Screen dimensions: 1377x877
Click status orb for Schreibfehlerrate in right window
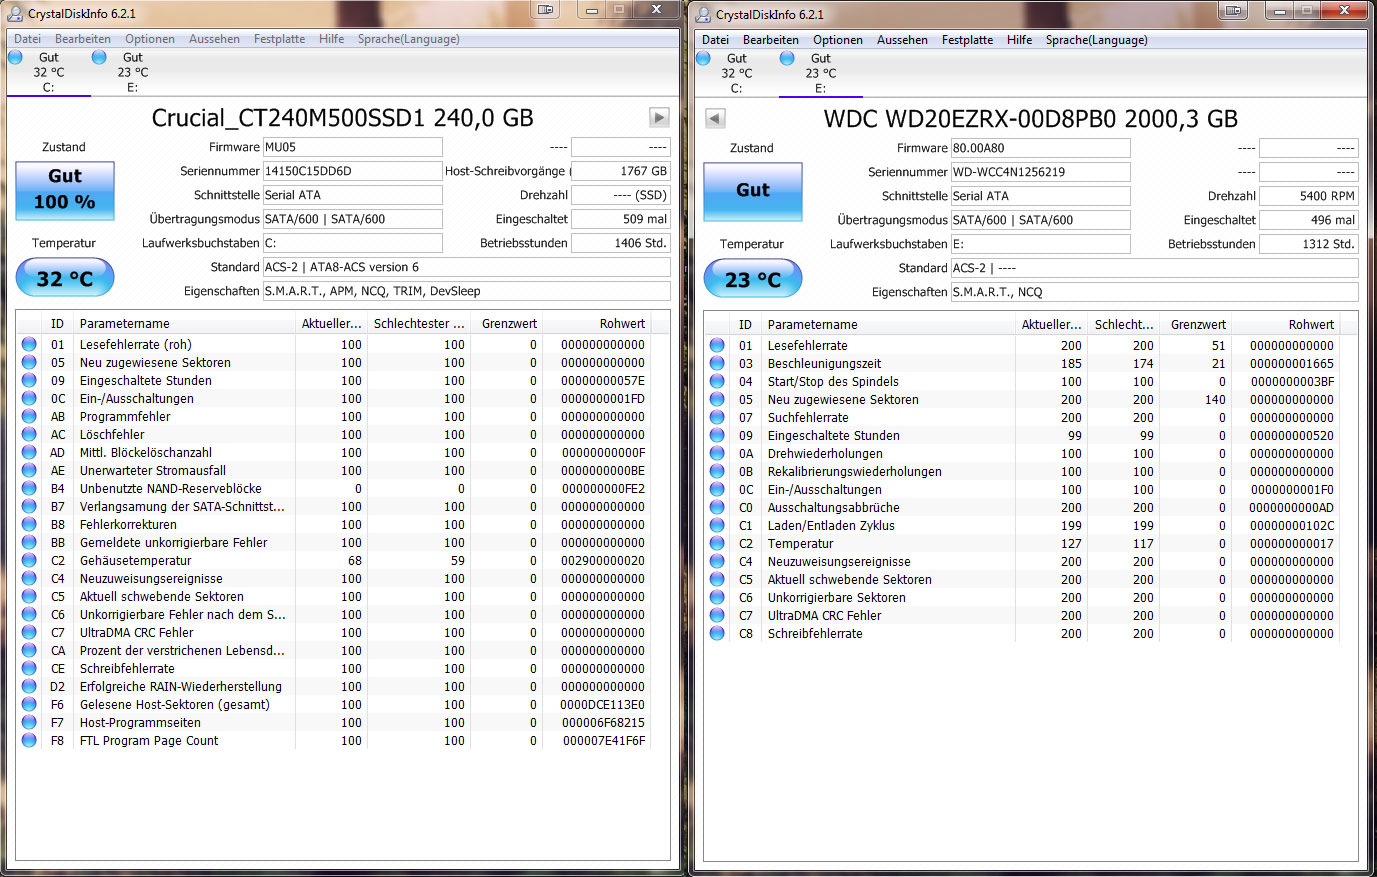click(717, 633)
